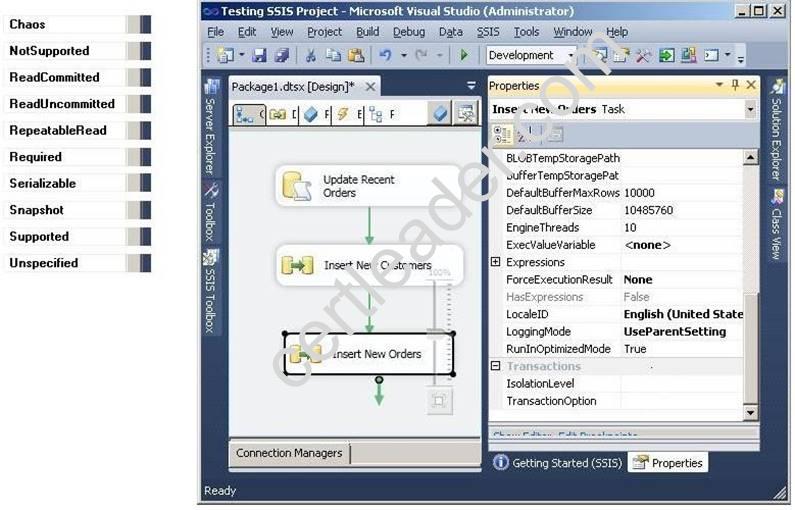Screen dimensions: 795x510
Task: Open the Project menu
Action: click(x=324, y=32)
